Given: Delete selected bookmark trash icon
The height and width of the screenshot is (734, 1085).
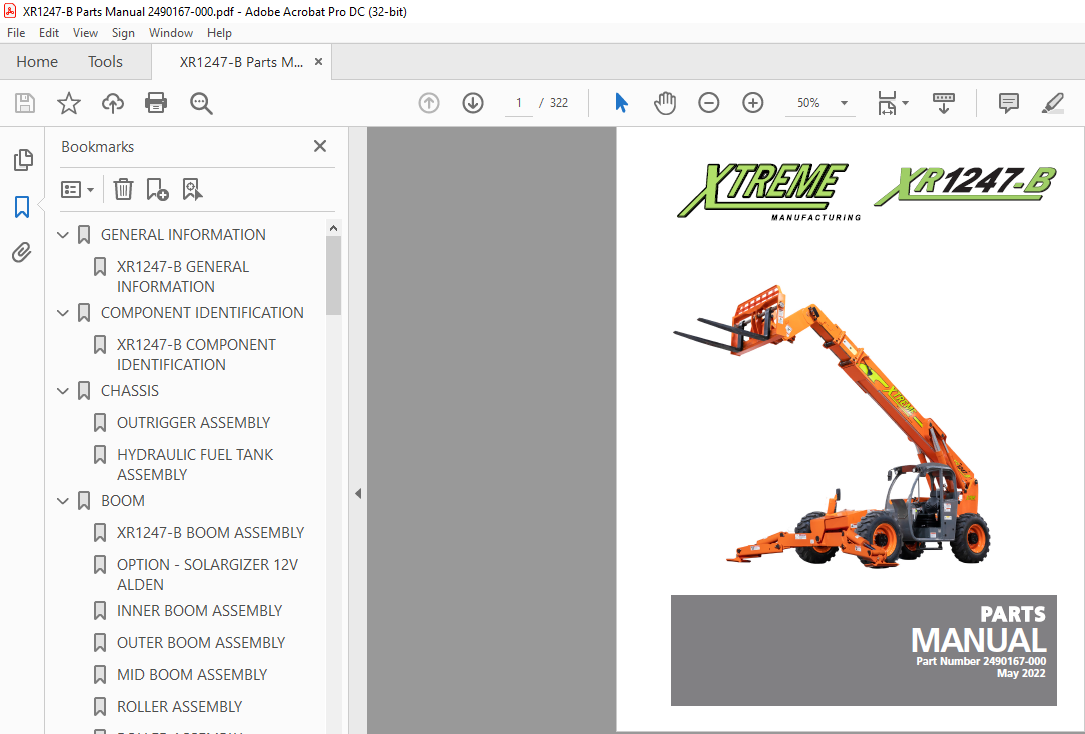Looking at the screenshot, I should tap(123, 189).
